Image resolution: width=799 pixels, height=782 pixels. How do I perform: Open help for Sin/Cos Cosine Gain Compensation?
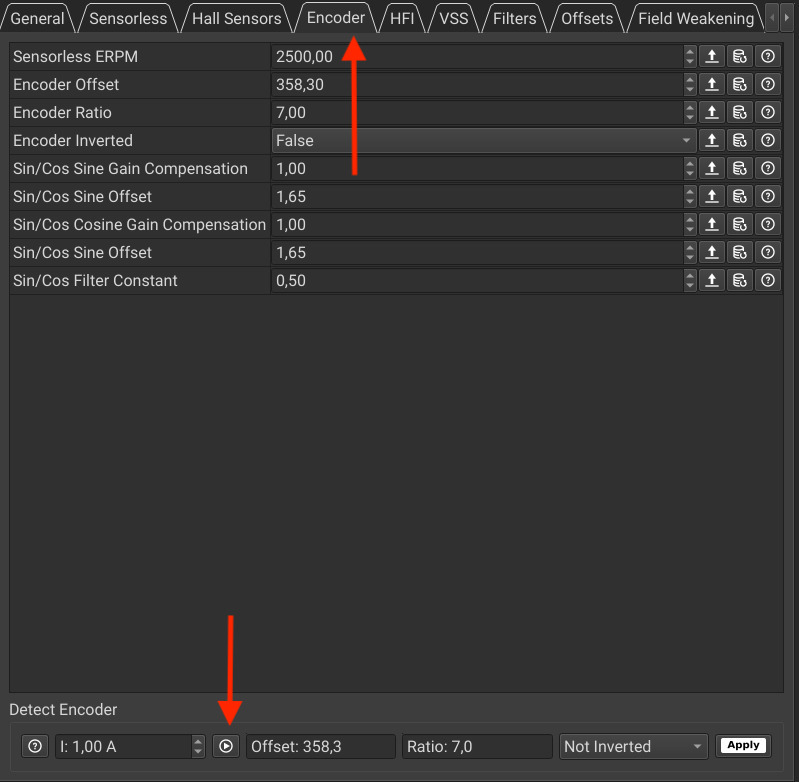coord(767,225)
